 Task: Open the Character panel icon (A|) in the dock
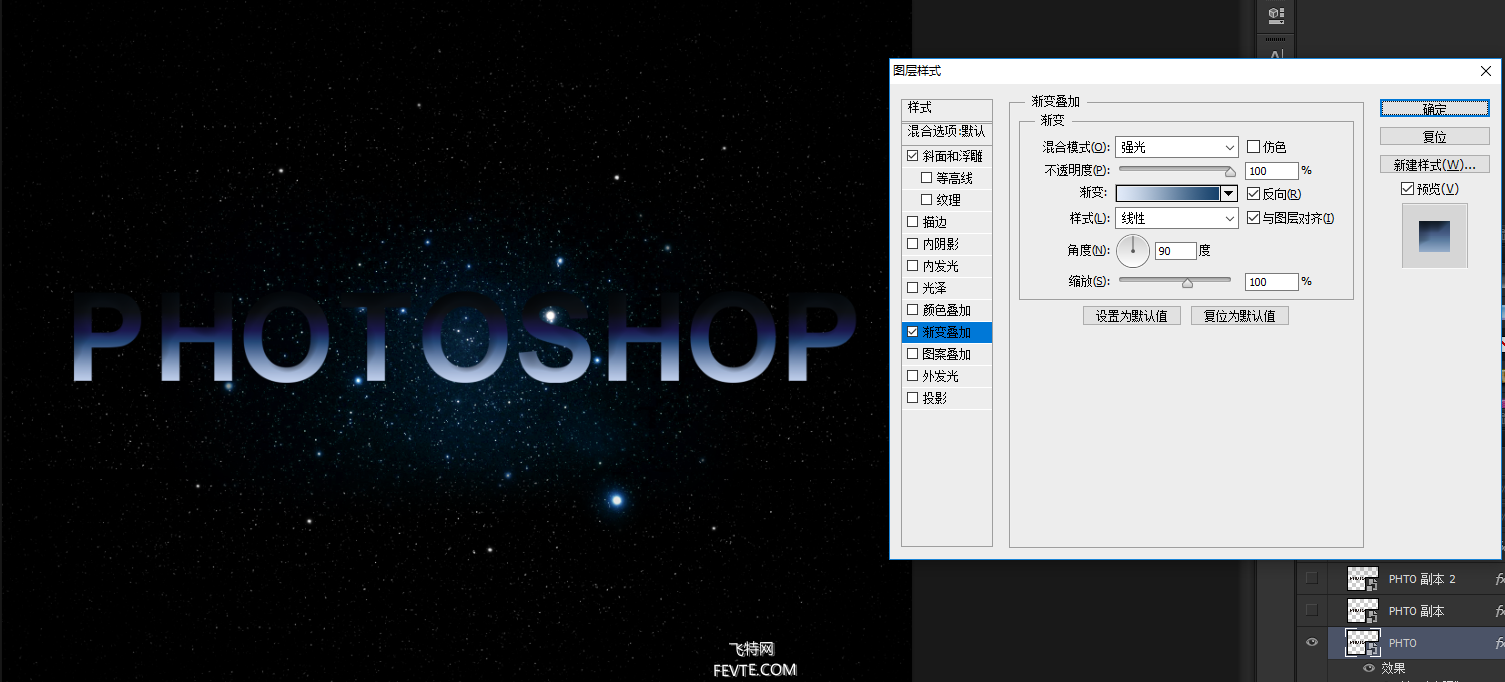tap(1276, 56)
